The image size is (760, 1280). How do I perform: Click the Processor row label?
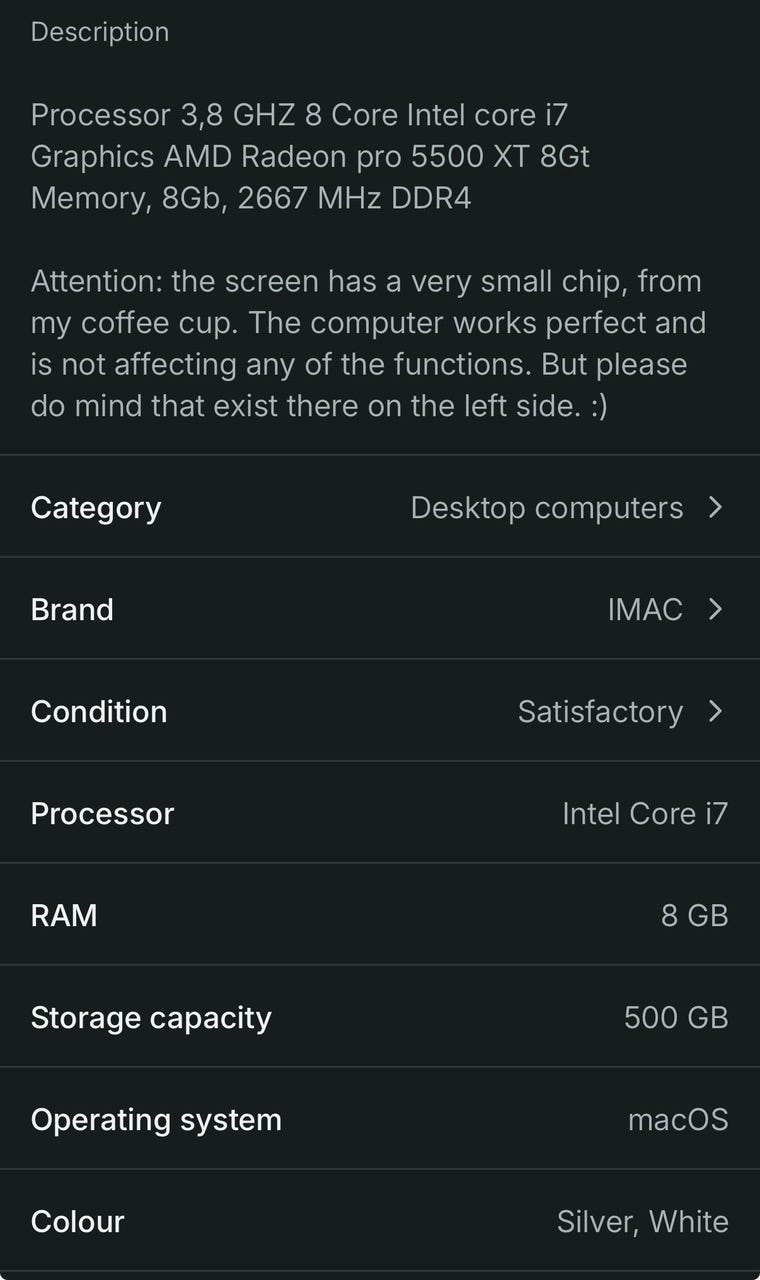(x=102, y=813)
